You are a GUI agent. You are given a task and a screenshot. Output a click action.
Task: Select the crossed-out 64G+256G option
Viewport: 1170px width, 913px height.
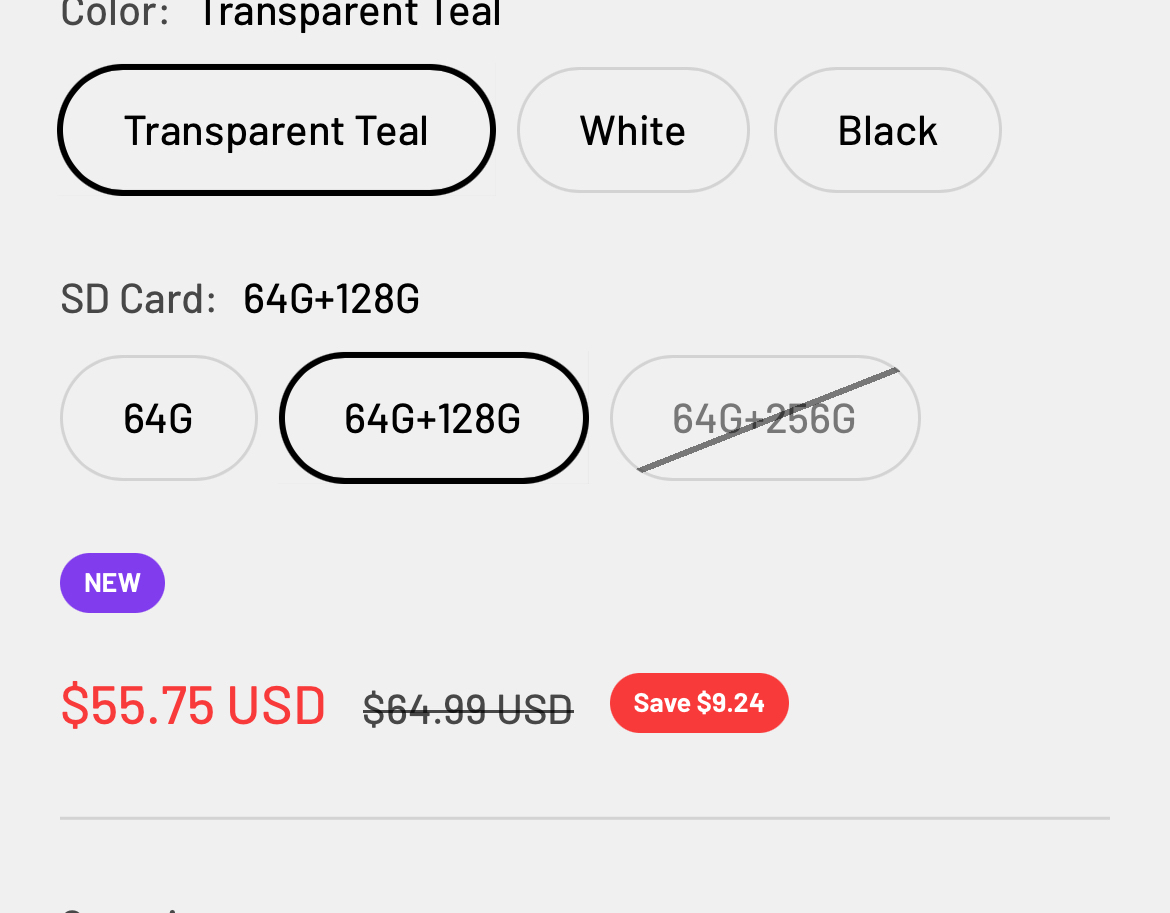764,418
